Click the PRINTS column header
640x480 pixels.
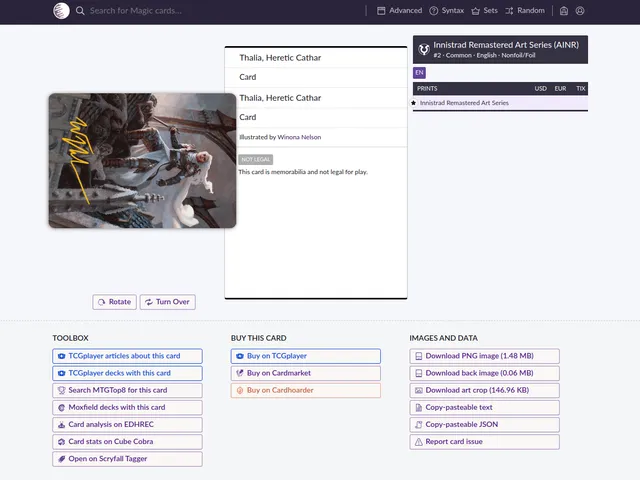[x=427, y=89]
